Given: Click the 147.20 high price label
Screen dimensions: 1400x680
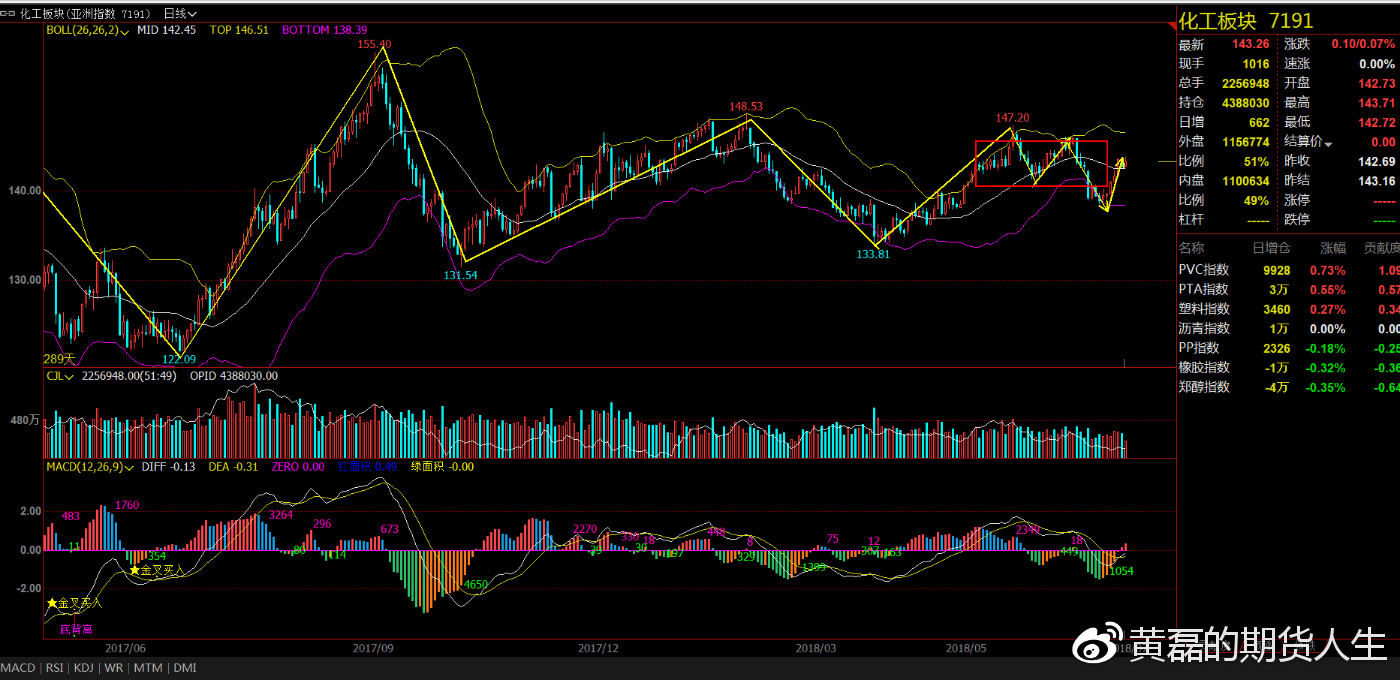Looking at the screenshot, I should pos(1012,117).
